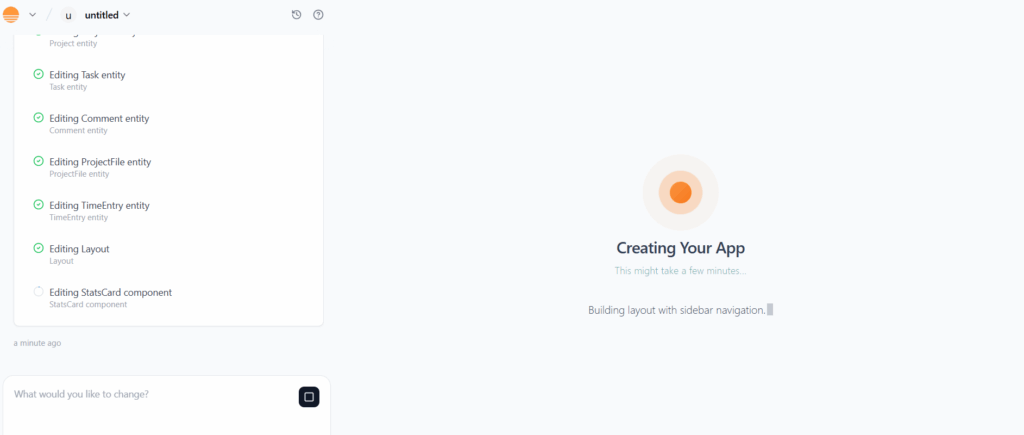Select the 'Editing Task entity' step label
The width and height of the screenshot is (1024, 435).
[x=87, y=75]
